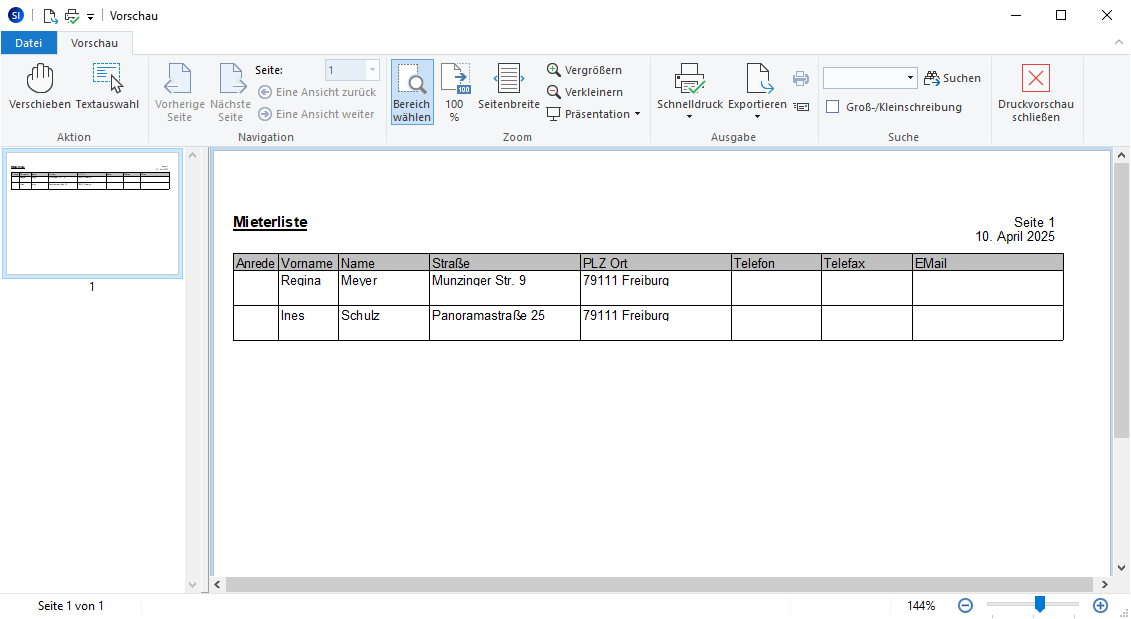Expand the Exportieren dropdown menu

(757, 117)
